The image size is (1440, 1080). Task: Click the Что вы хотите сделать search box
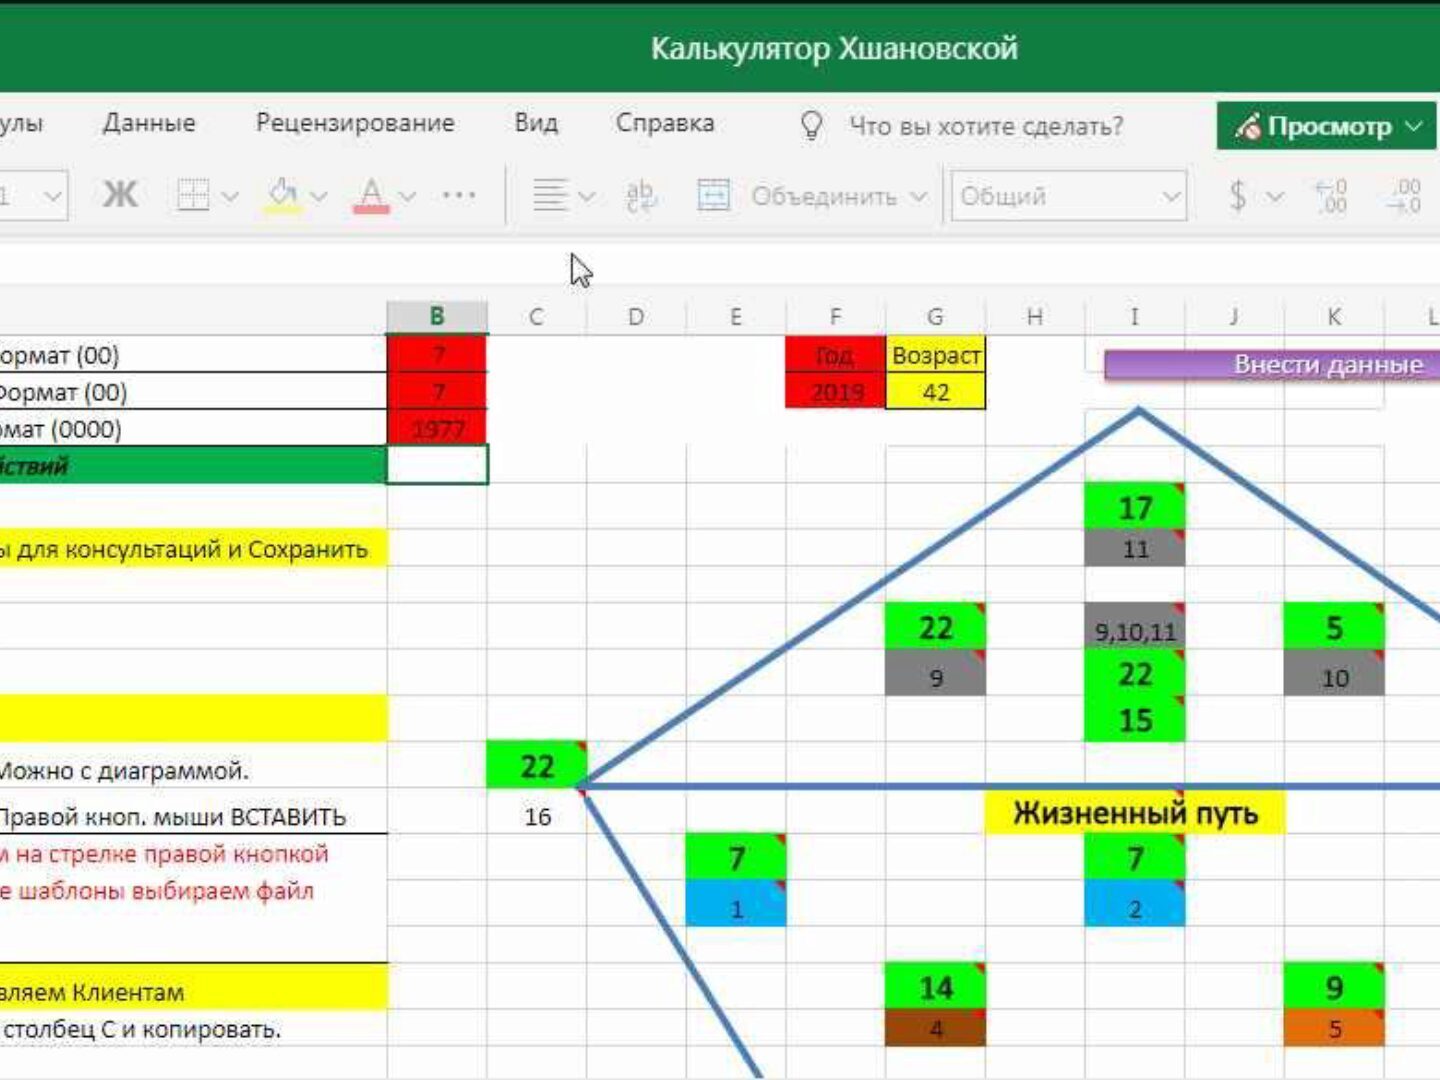tap(985, 126)
